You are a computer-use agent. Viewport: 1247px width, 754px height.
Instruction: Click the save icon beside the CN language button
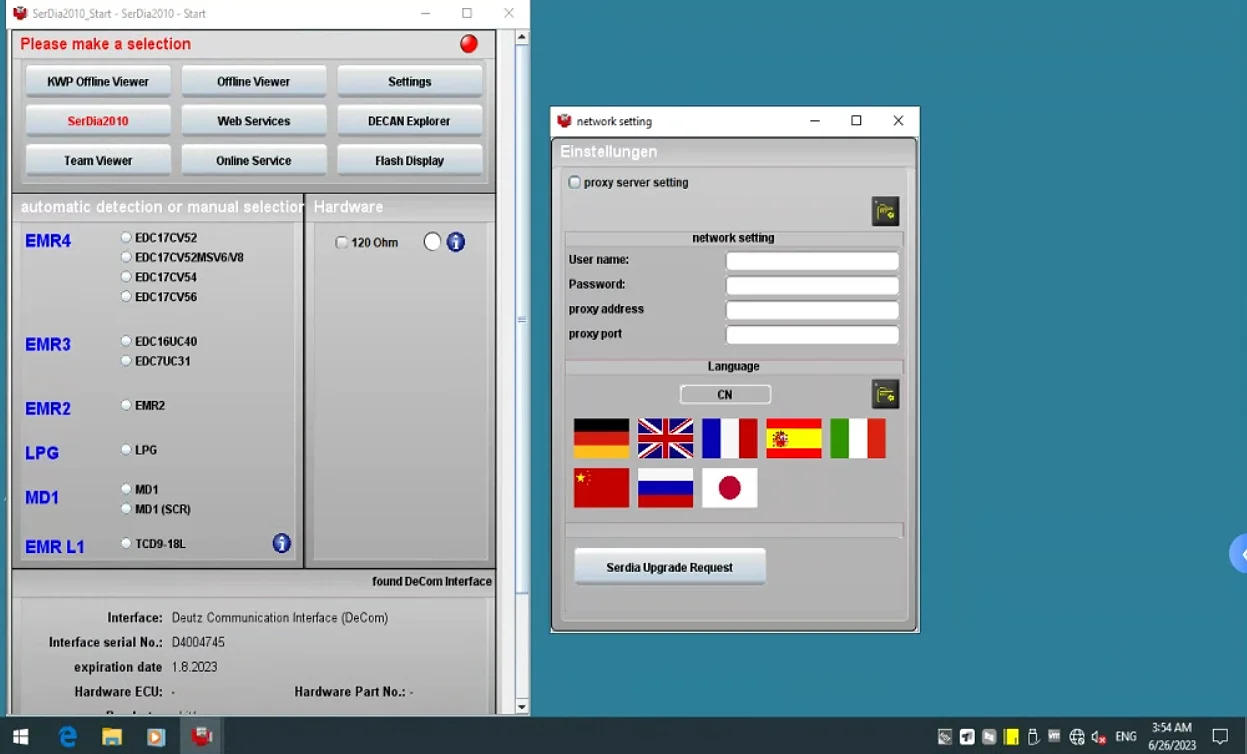pyautogui.click(x=885, y=394)
